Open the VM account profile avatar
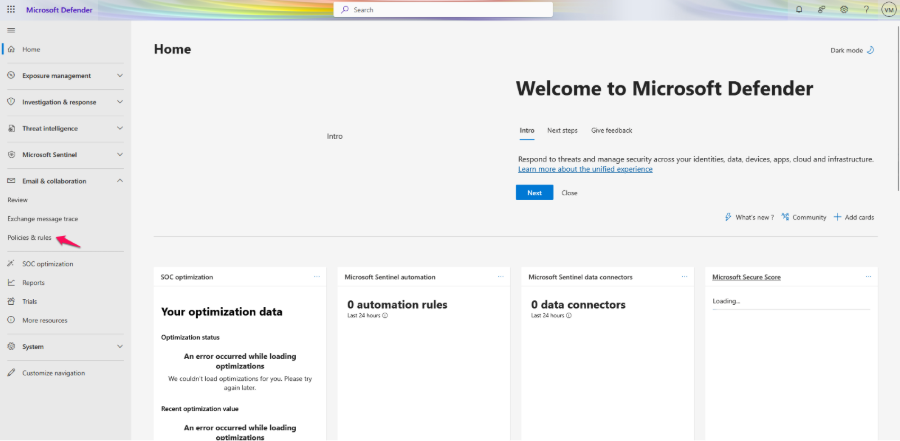This screenshot has width=900, height=441. pos(888,9)
